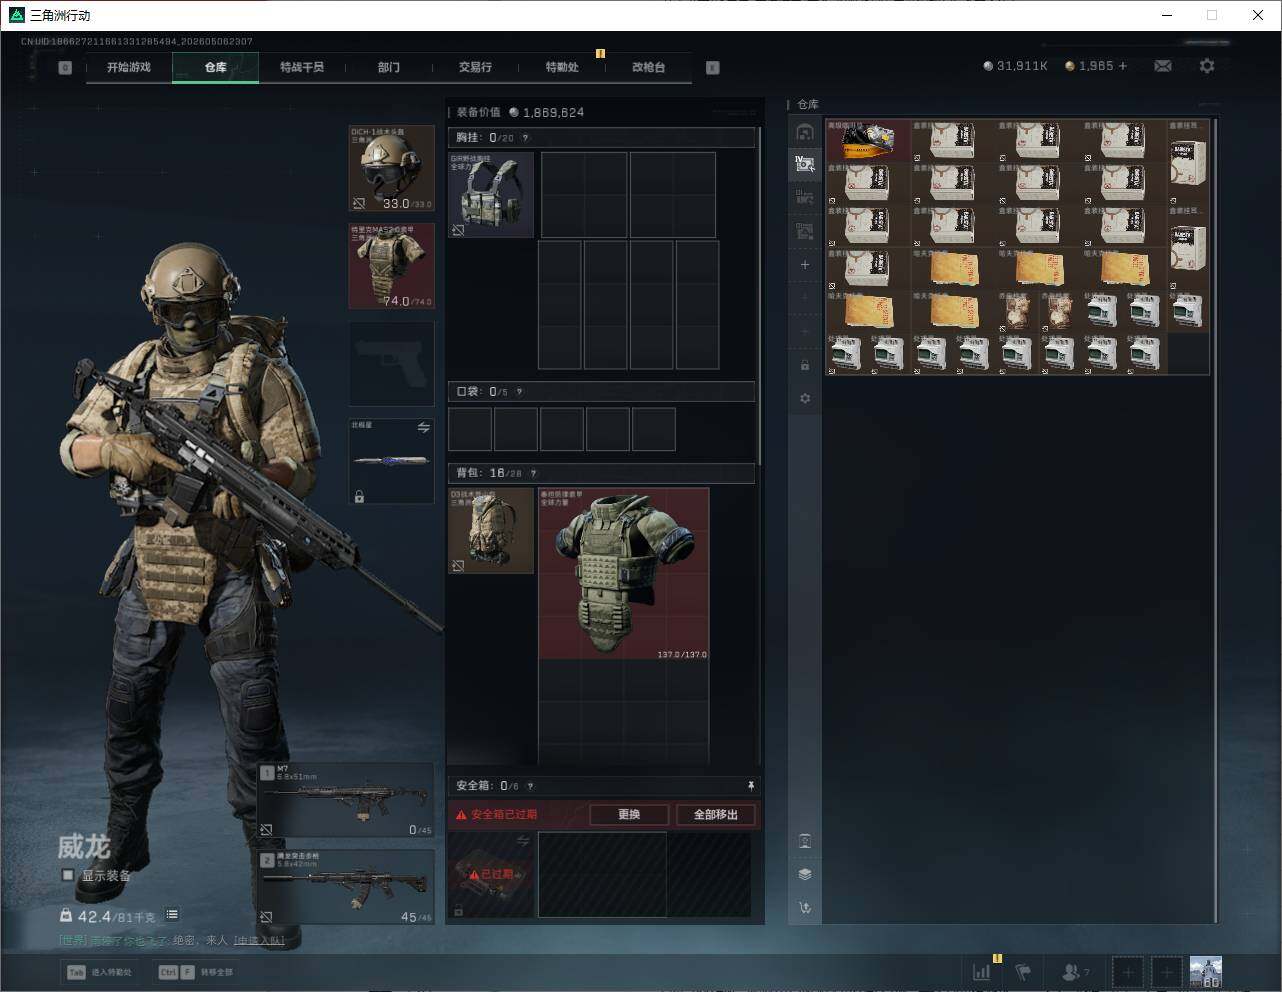The image size is (1282, 992).
Task: Select the colorful item in first warehouse cell
Action: tap(868, 141)
